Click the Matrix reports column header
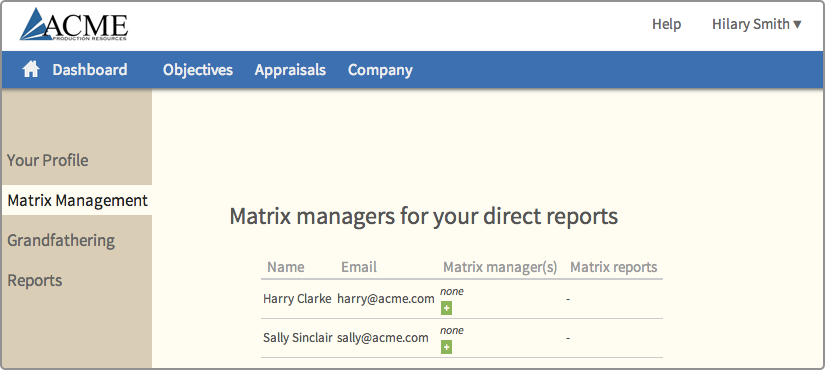Viewport: 825px width, 370px height. [x=613, y=267]
